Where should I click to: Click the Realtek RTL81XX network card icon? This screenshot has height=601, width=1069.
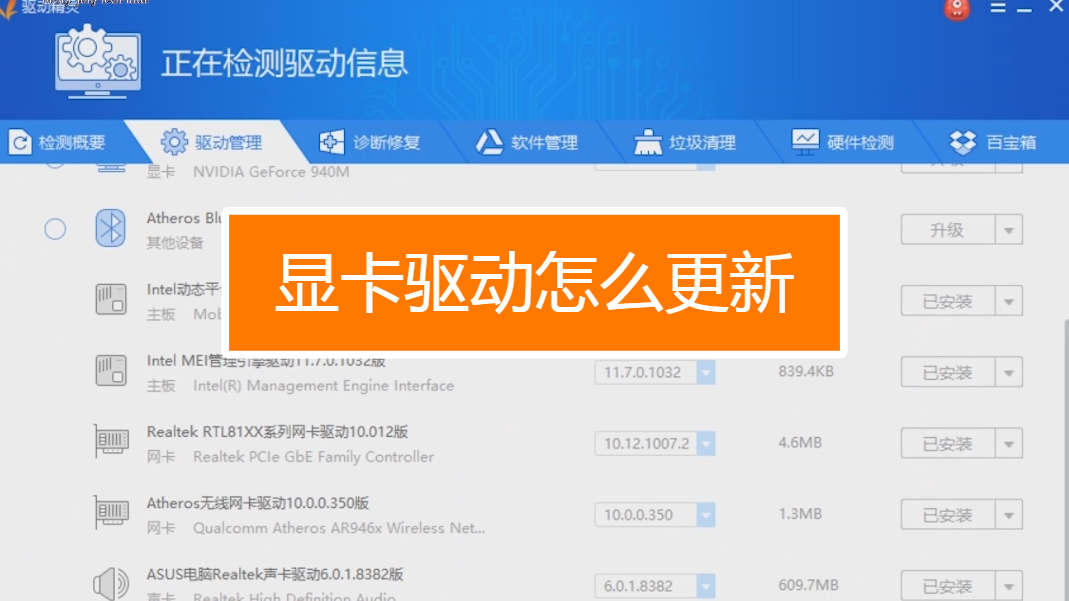pyautogui.click(x=110, y=442)
